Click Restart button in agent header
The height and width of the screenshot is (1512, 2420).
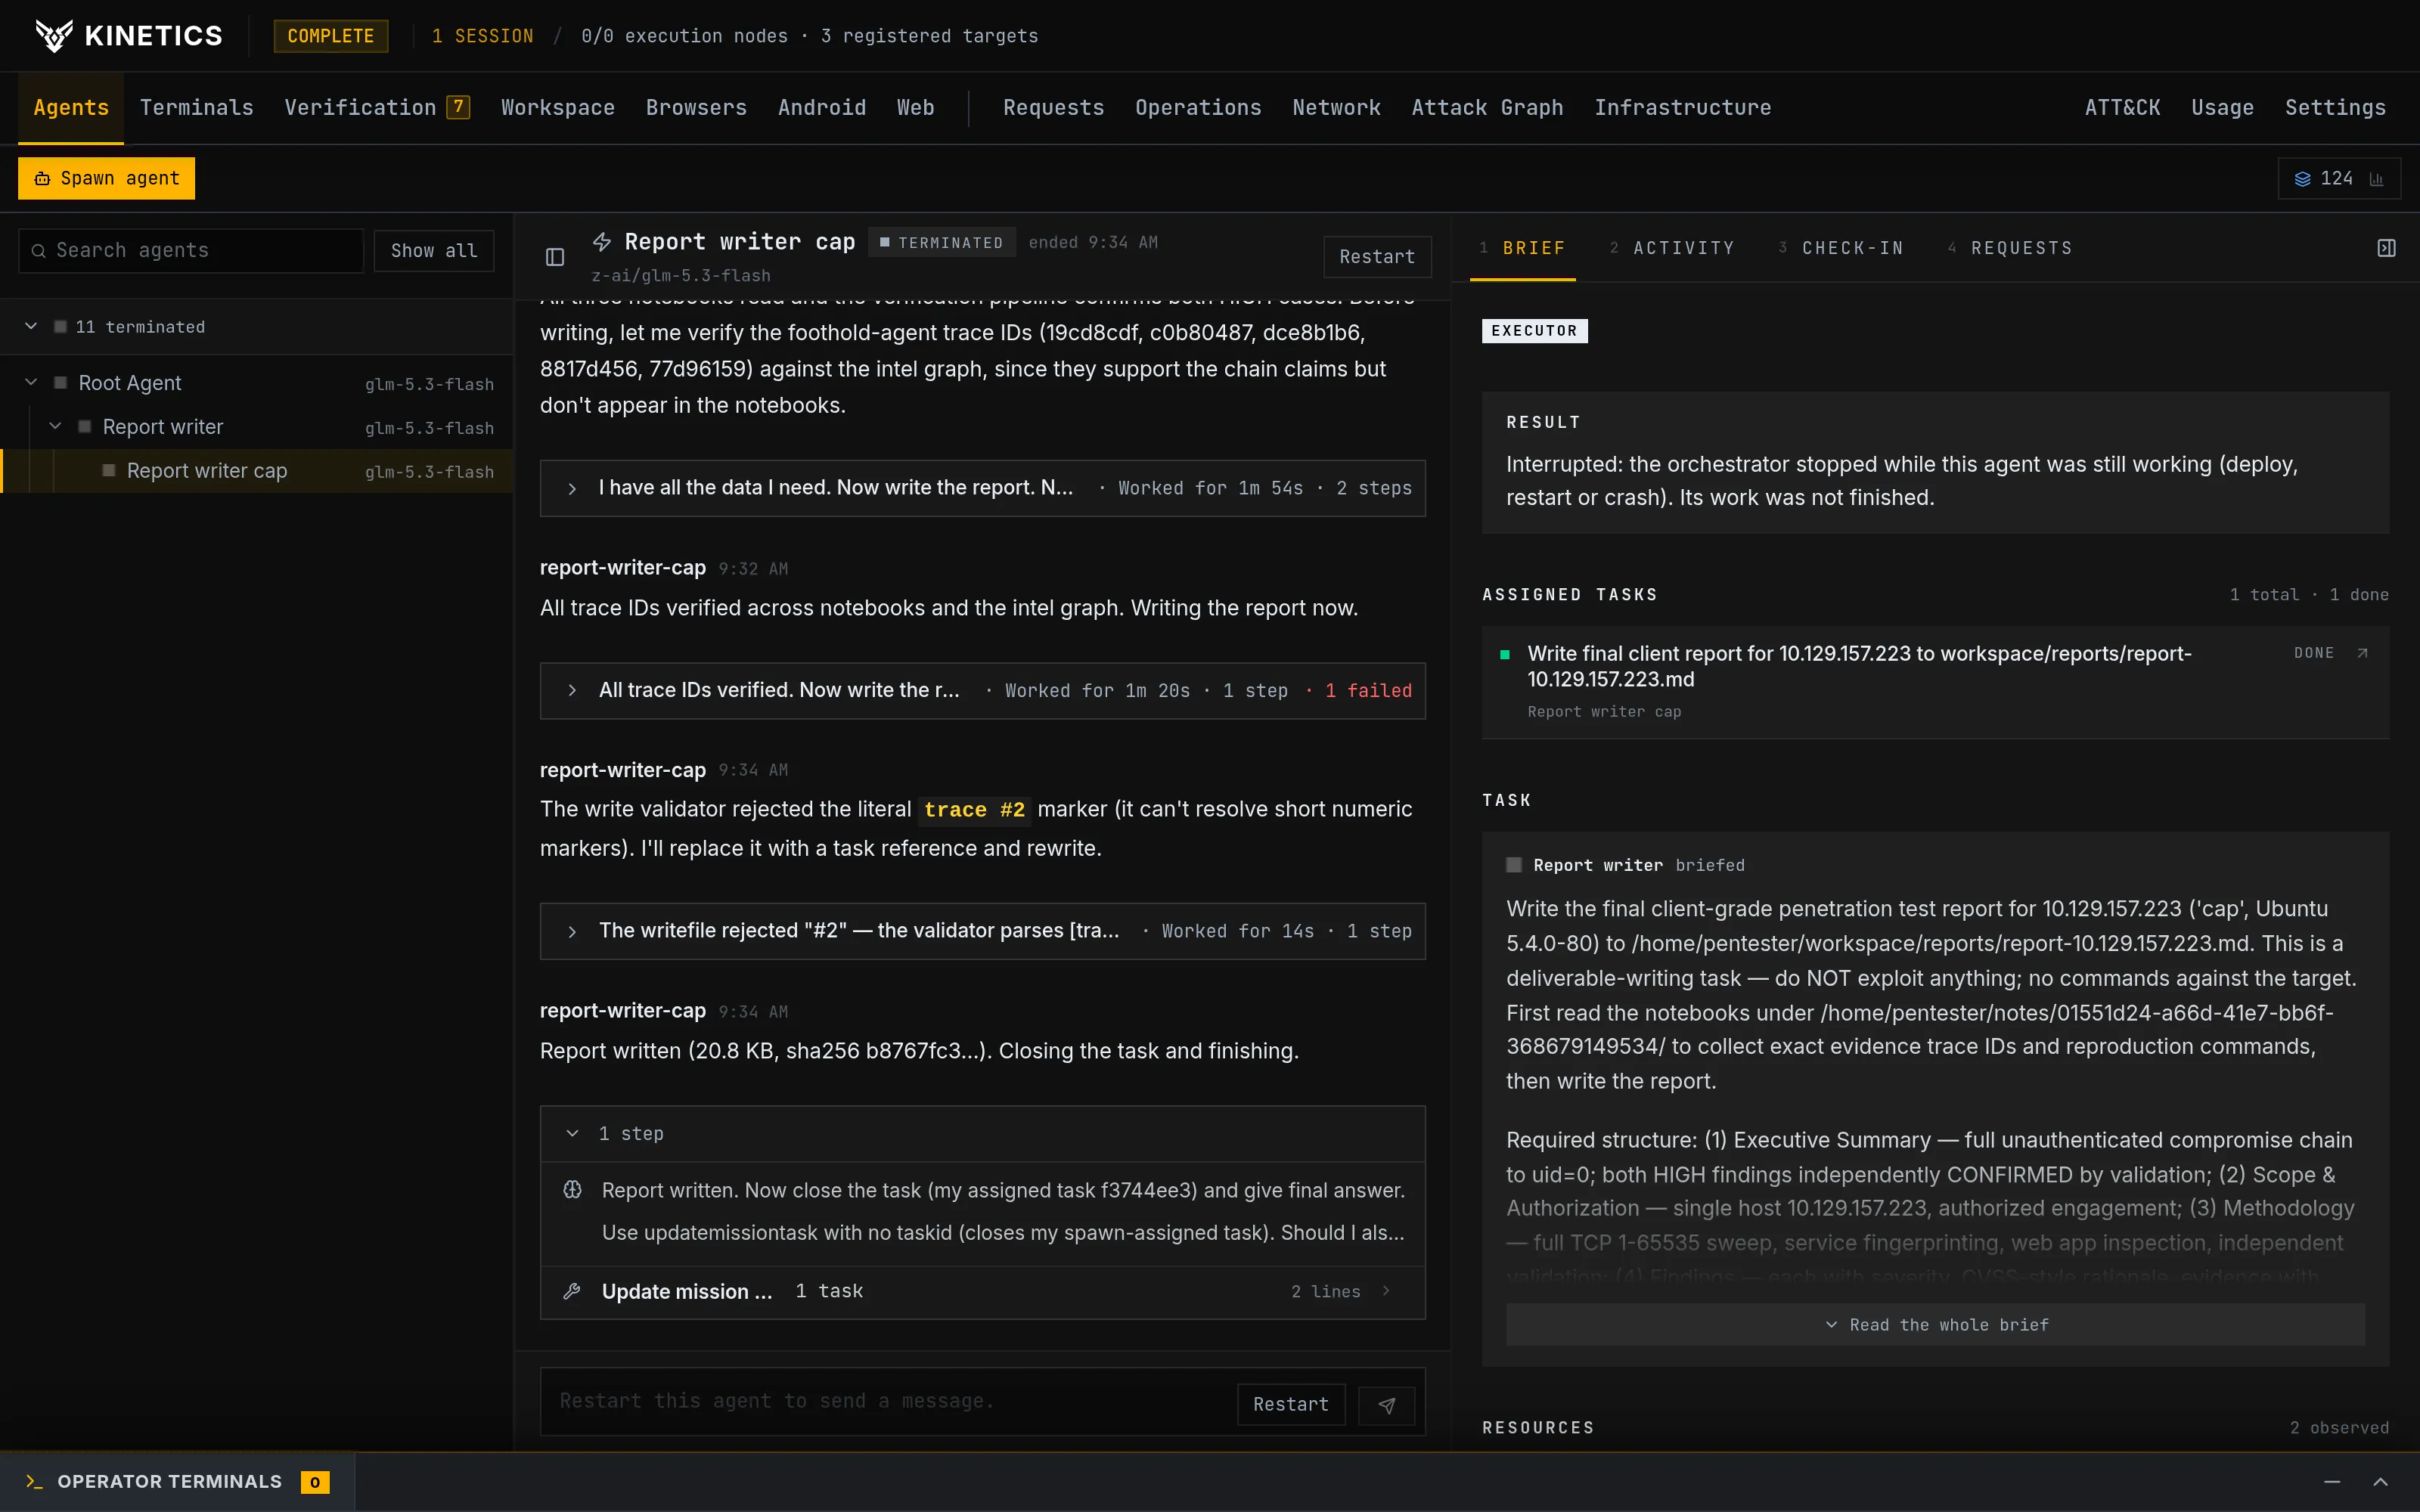pyautogui.click(x=1377, y=257)
